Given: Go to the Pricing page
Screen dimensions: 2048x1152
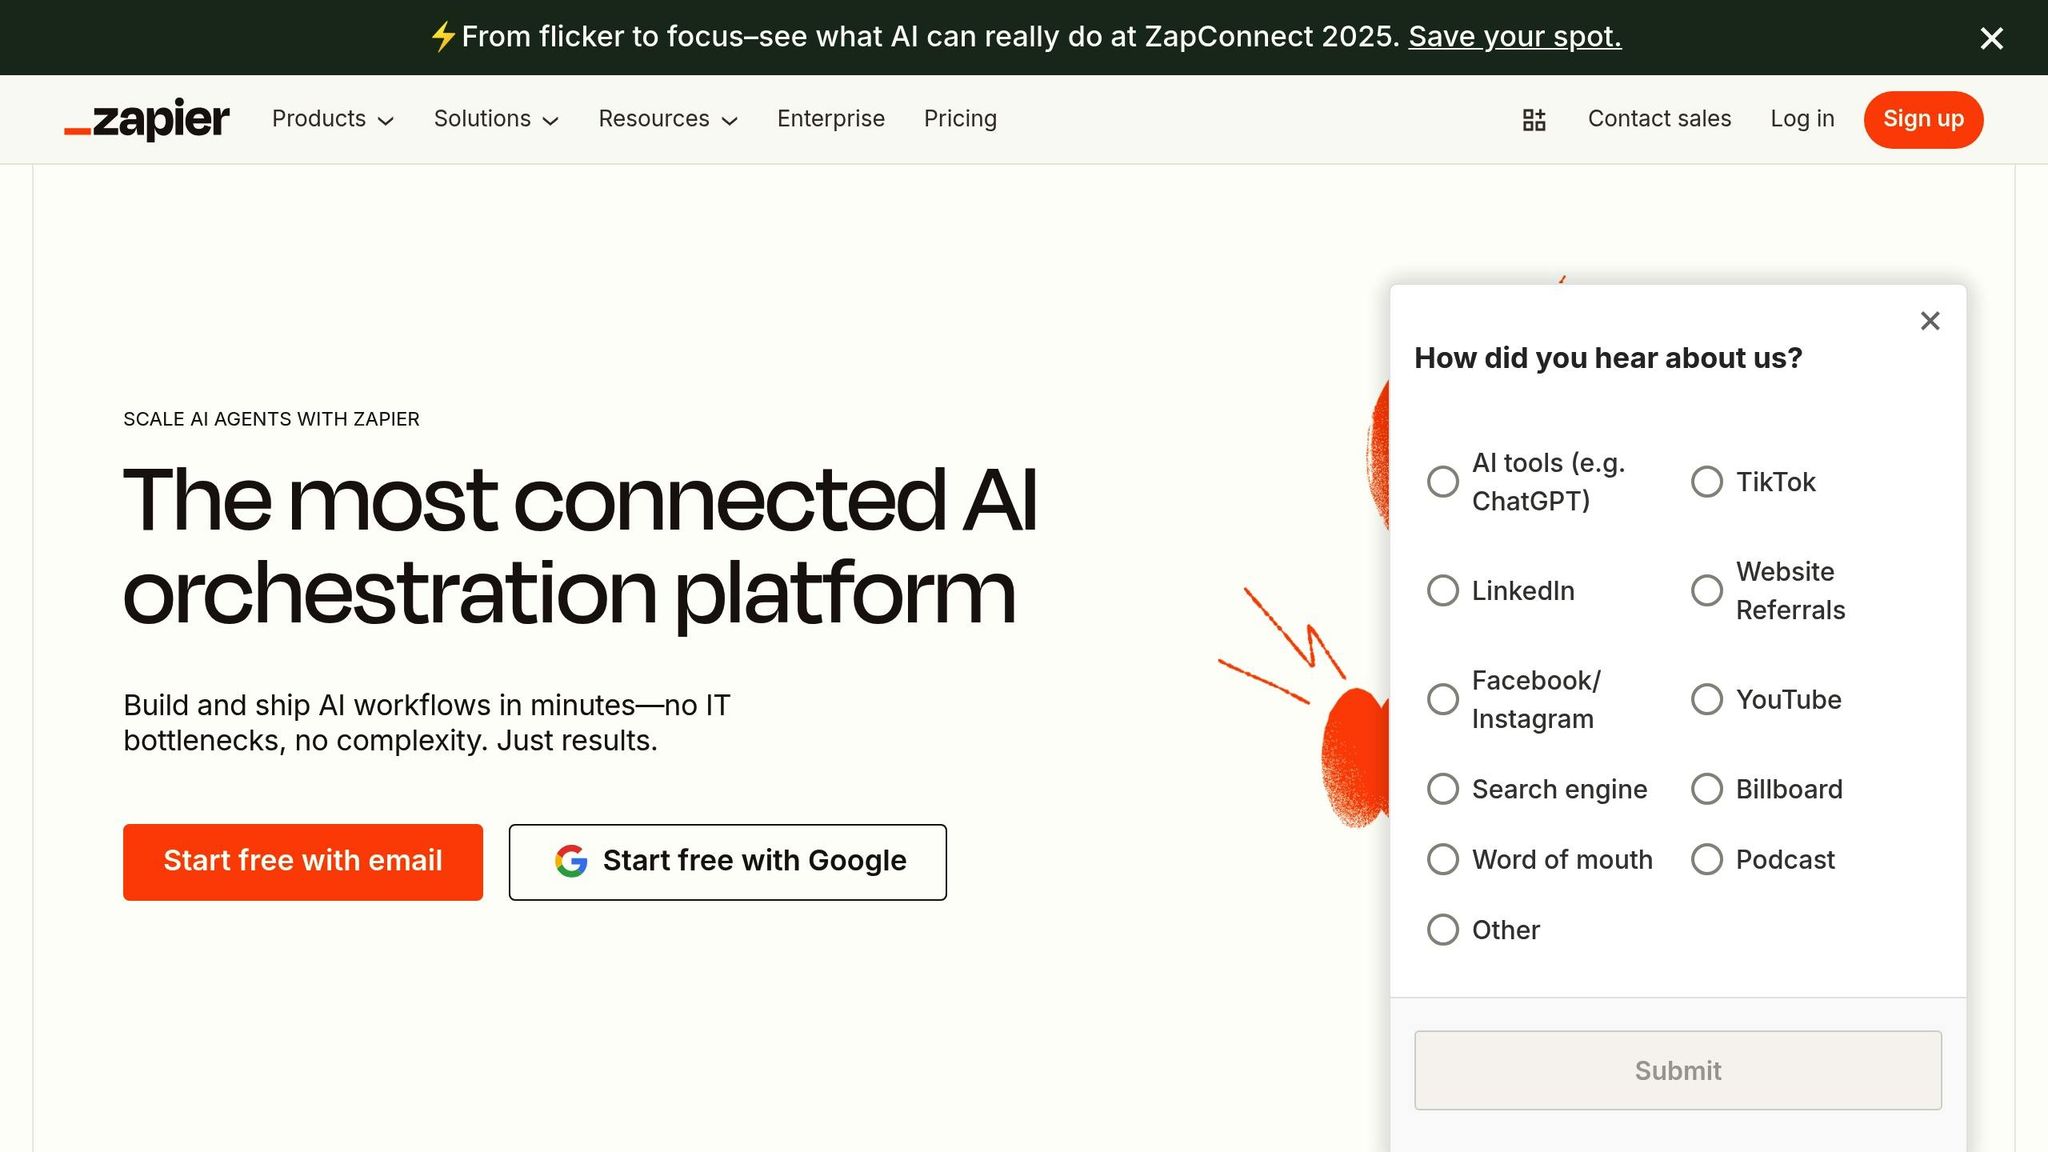Looking at the screenshot, I should pyautogui.click(x=960, y=119).
